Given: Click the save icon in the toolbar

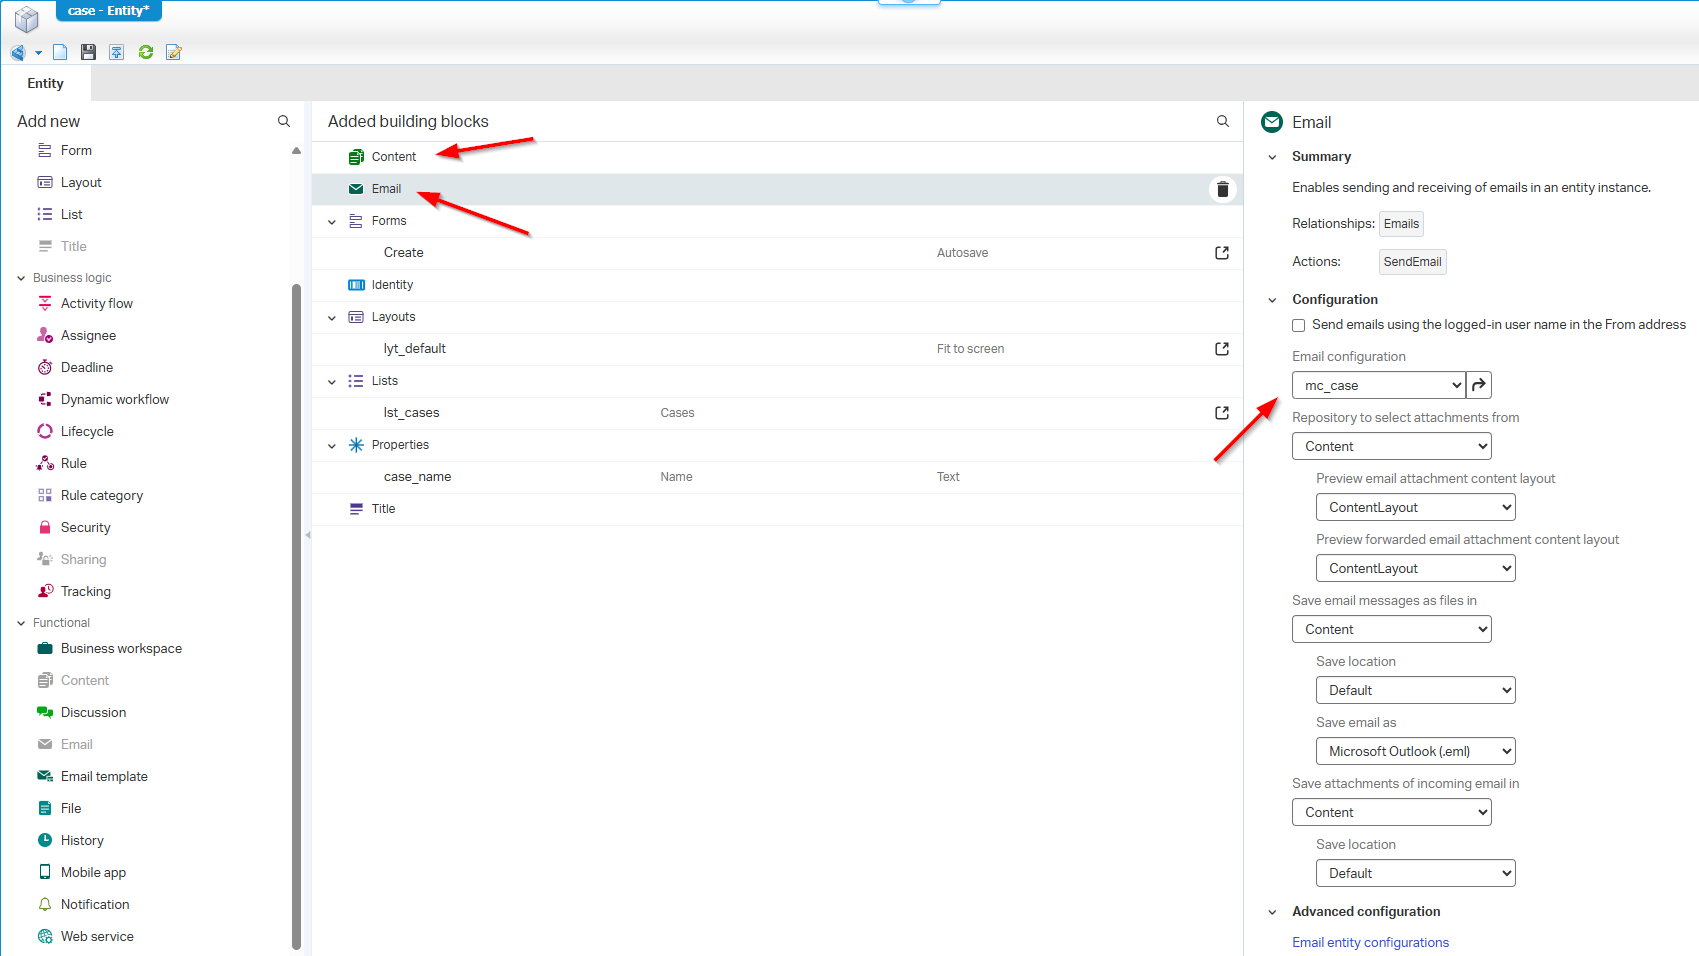Looking at the screenshot, I should coord(88,52).
